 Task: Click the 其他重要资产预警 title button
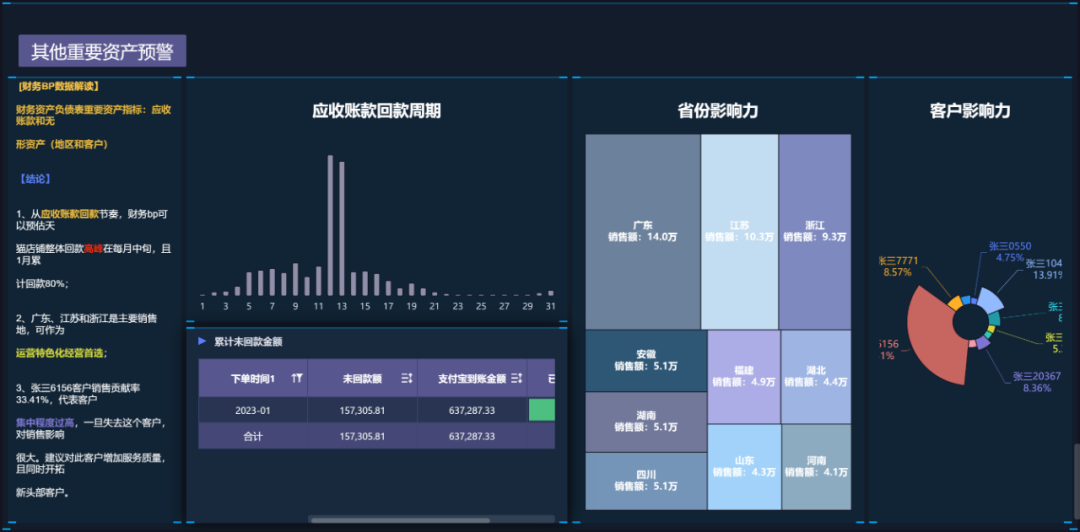click(x=102, y=51)
